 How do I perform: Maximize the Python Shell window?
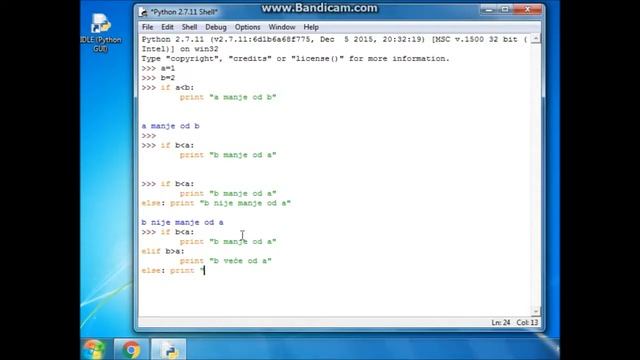pyautogui.click(x=505, y=9)
